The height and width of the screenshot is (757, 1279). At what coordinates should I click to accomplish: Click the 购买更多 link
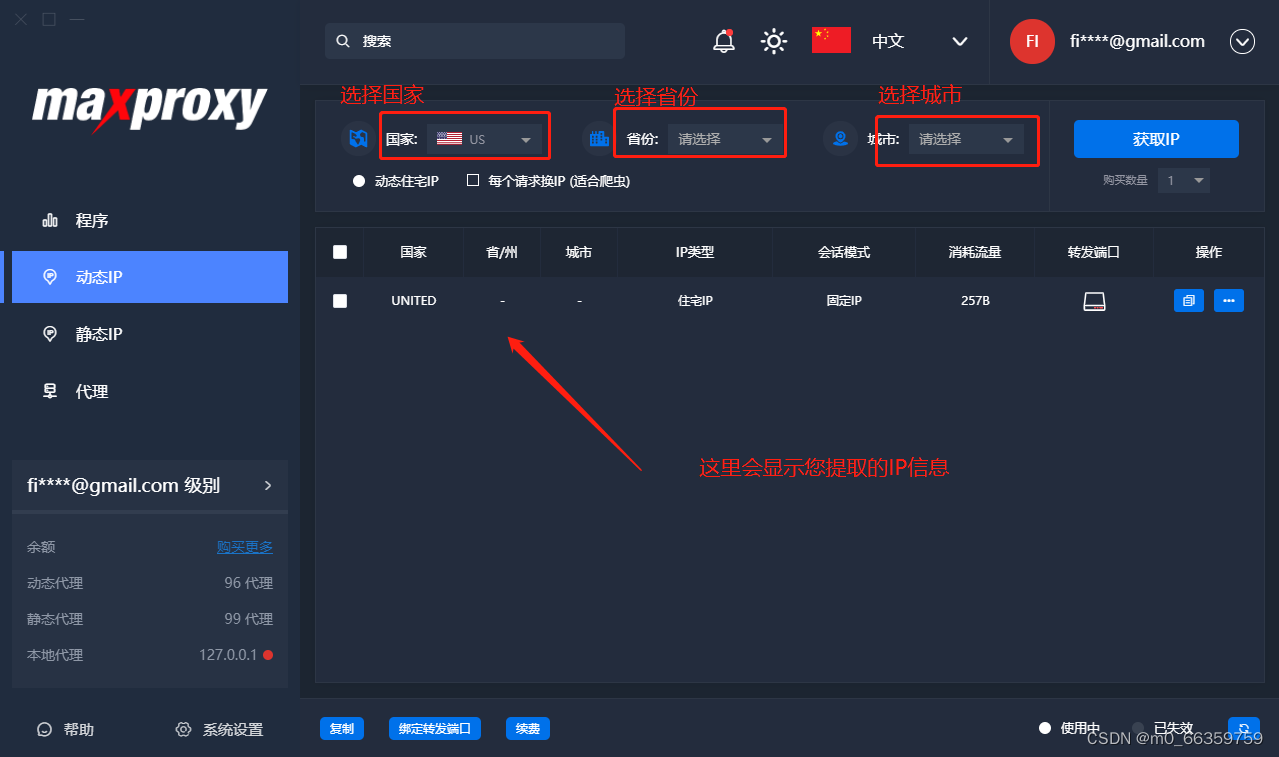pos(244,546)
